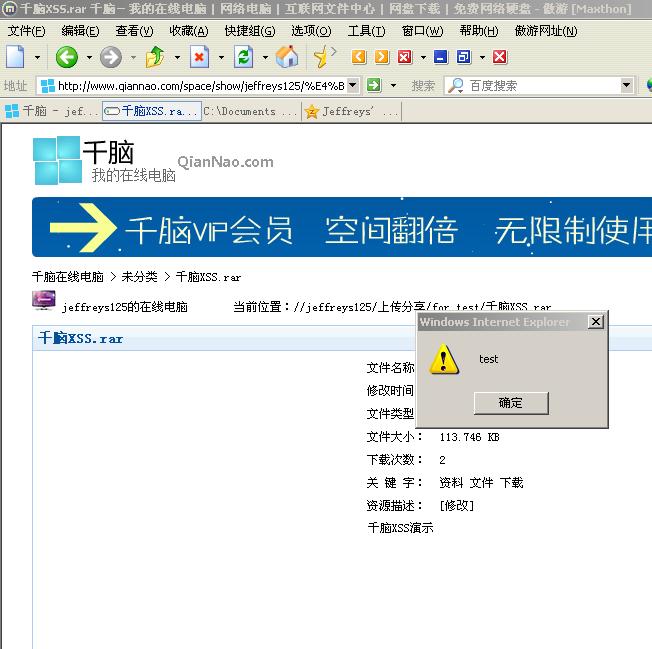The image size is (652, 649).
Task: Click inside the 百度搜索 search field
Action: (540, 86)
